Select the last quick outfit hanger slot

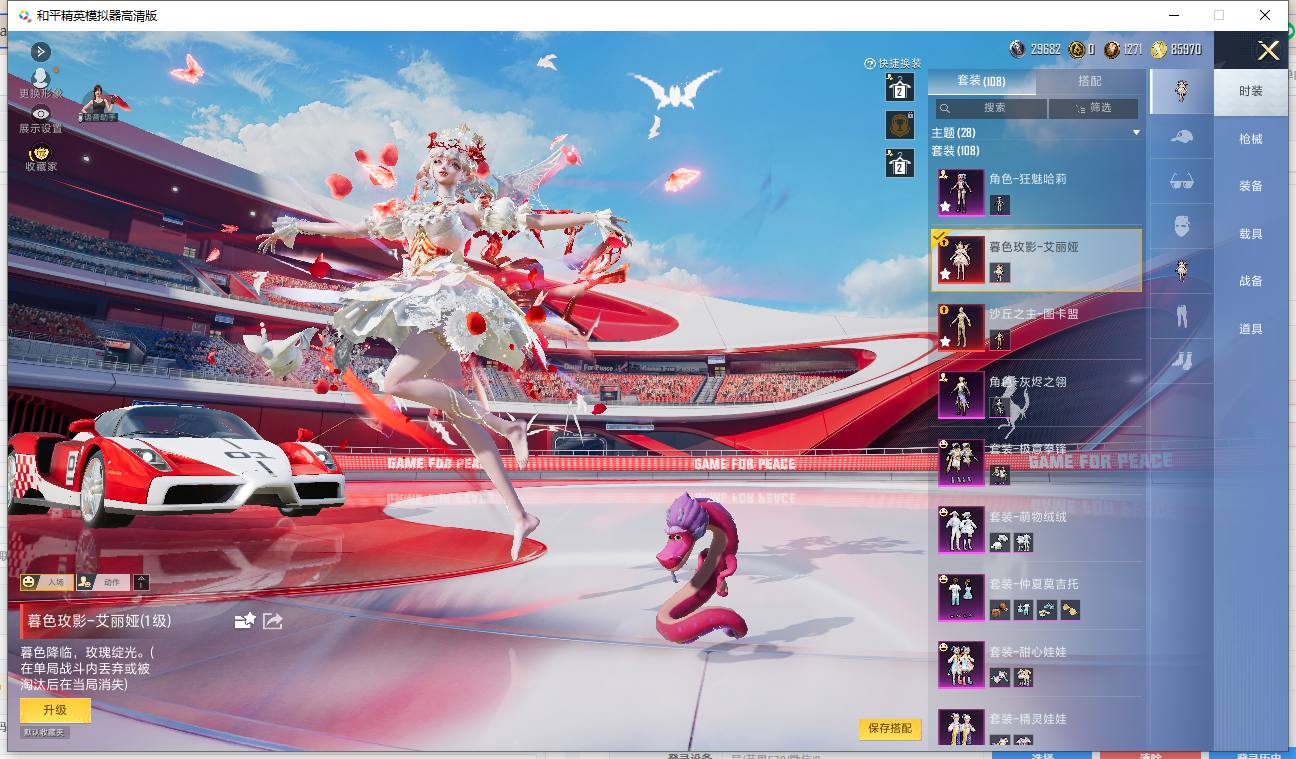(x=899, y=163)
